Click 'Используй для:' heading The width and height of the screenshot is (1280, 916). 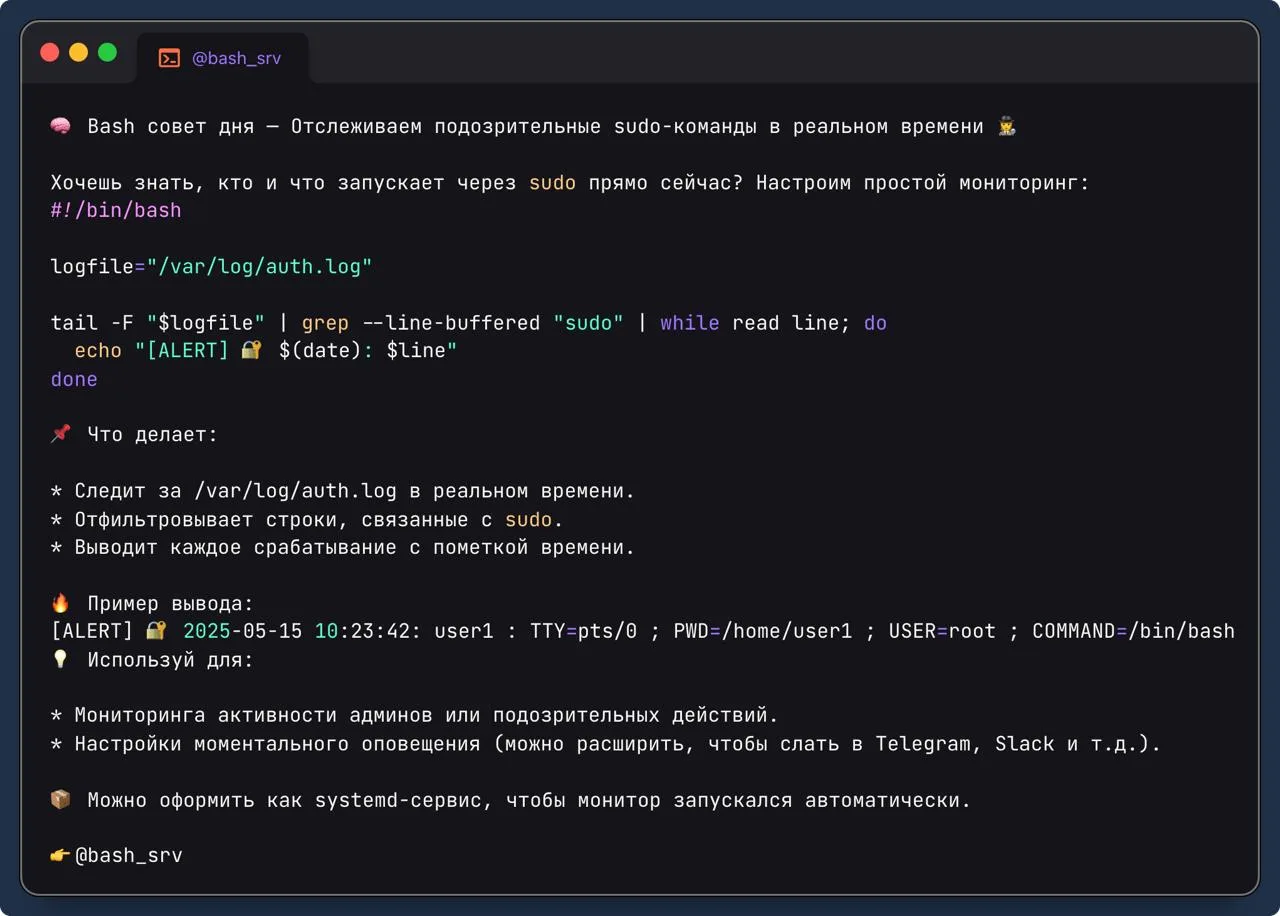[171, 660]
